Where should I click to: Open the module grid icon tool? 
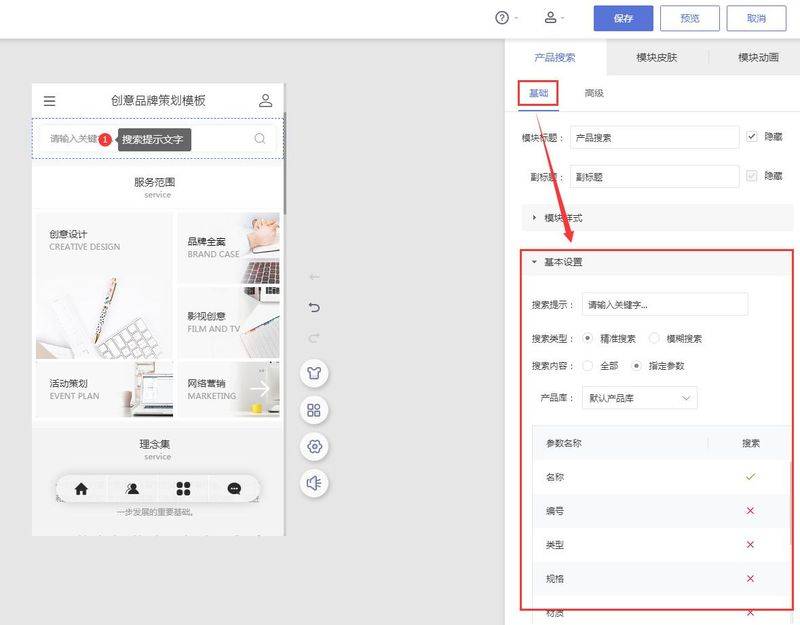click(x=315, y=410)
